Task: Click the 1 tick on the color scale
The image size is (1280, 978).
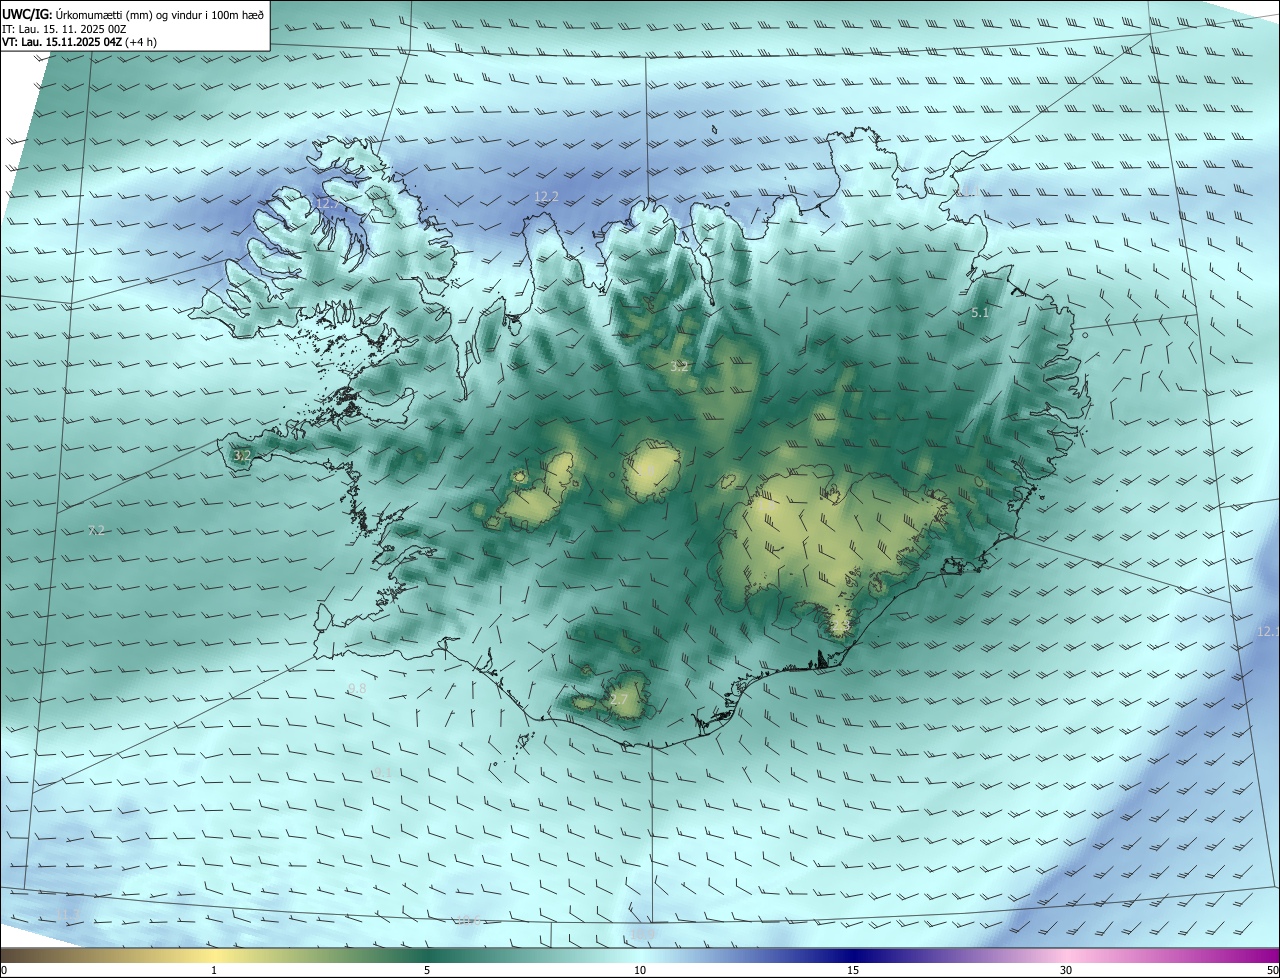Action: click(214, 970)
